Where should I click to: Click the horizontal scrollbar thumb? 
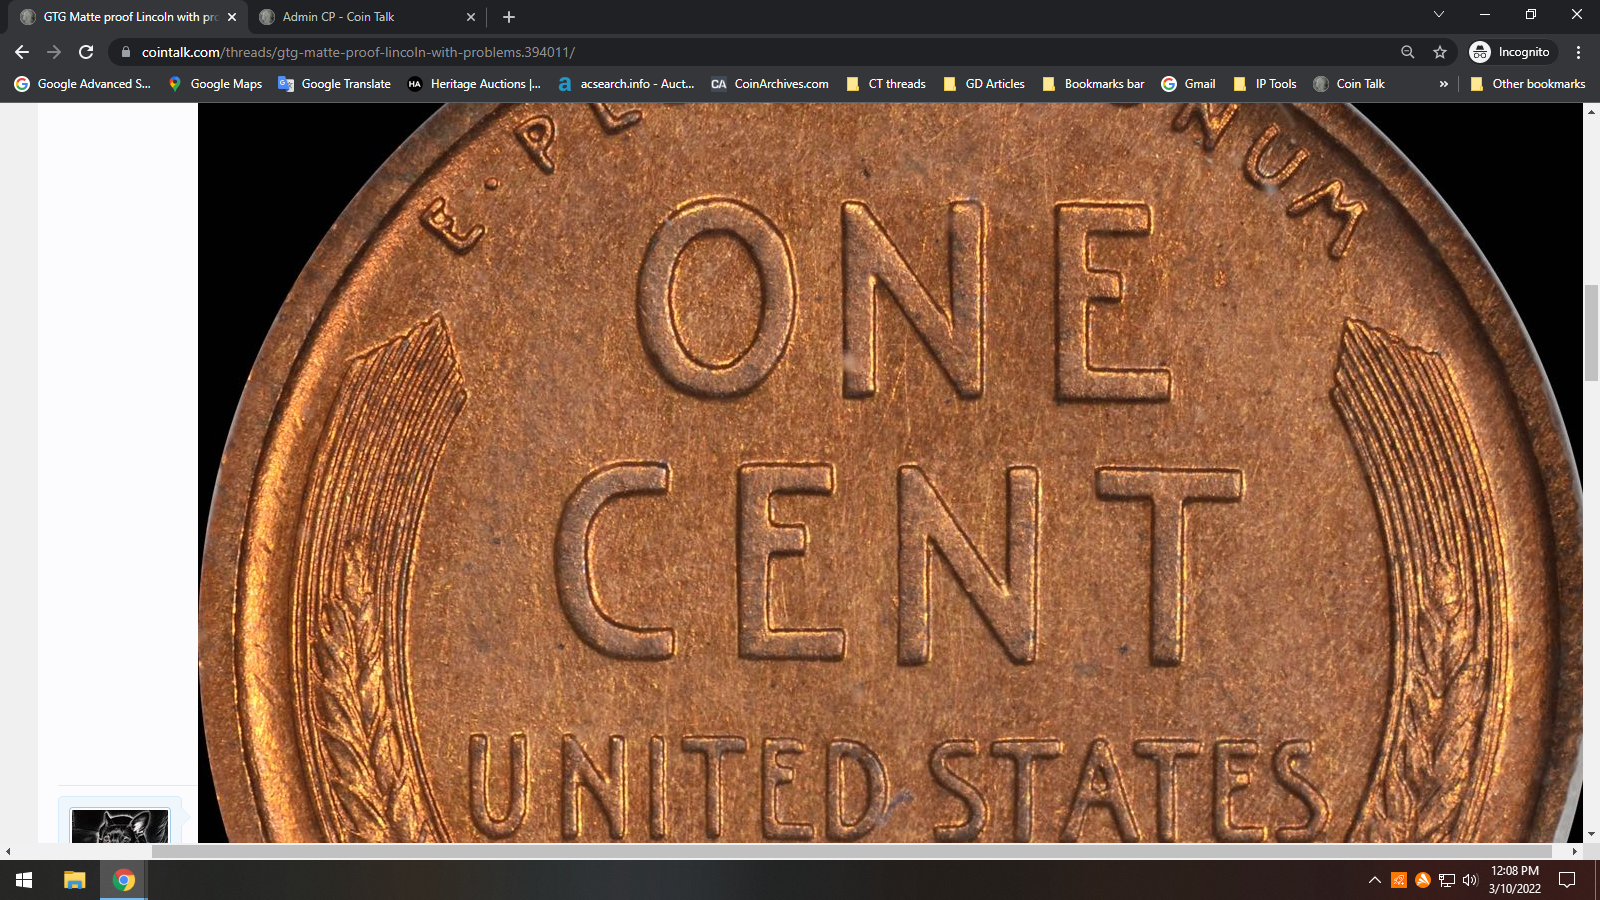(x=851, y=851)
